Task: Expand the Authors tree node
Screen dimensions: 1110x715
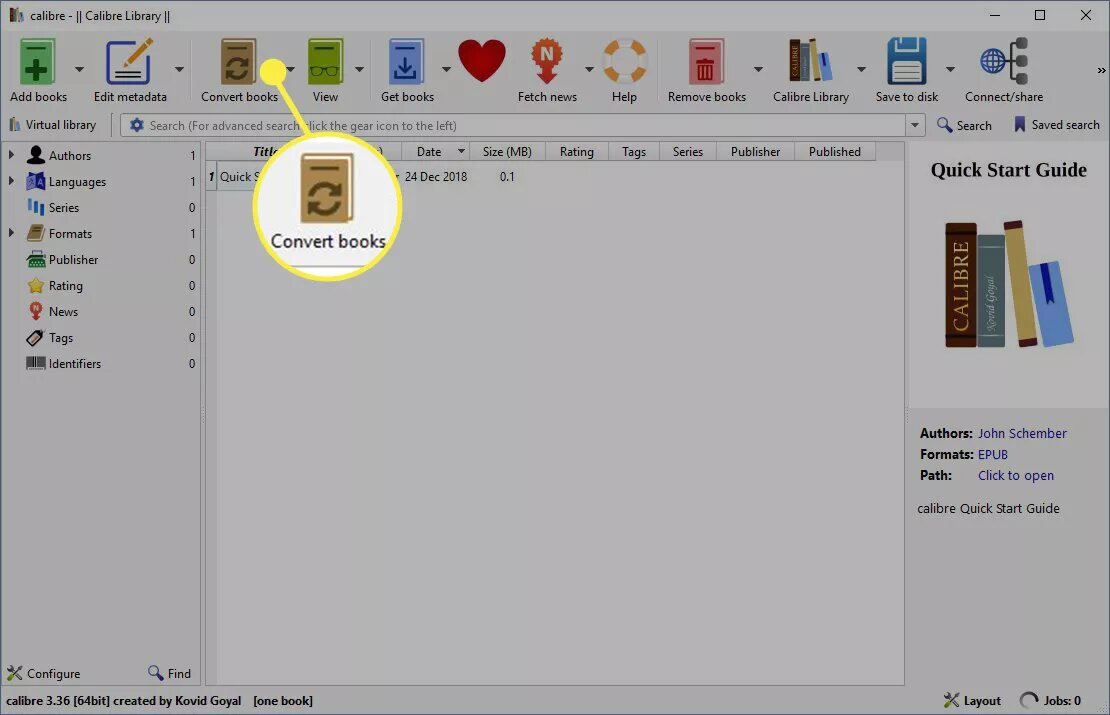Action: (11, 154)
